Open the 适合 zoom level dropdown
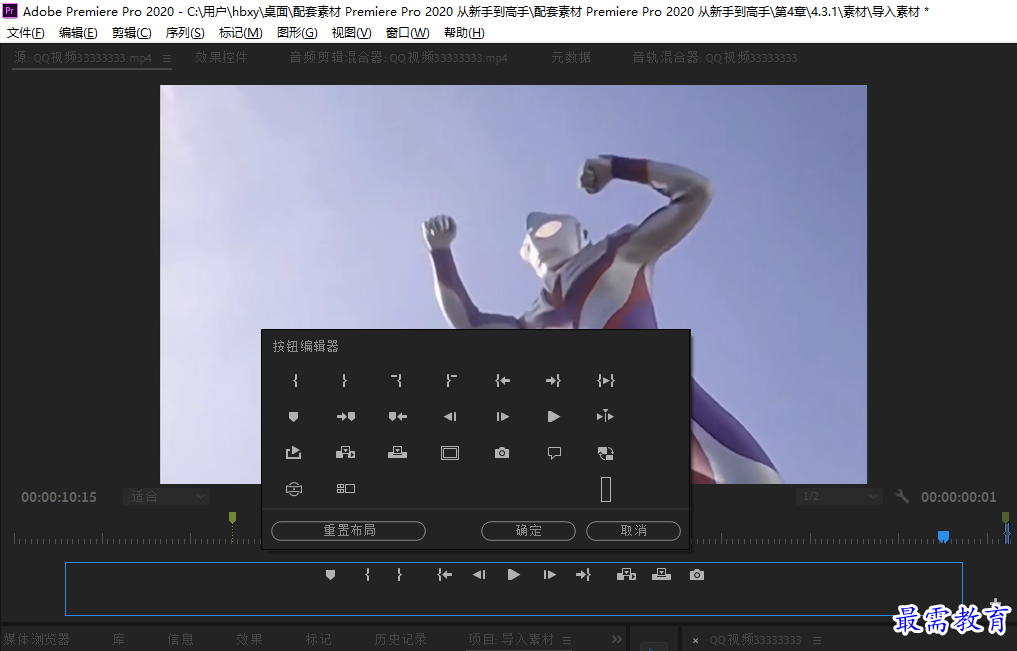1017x651 pixels. point(167,497)
